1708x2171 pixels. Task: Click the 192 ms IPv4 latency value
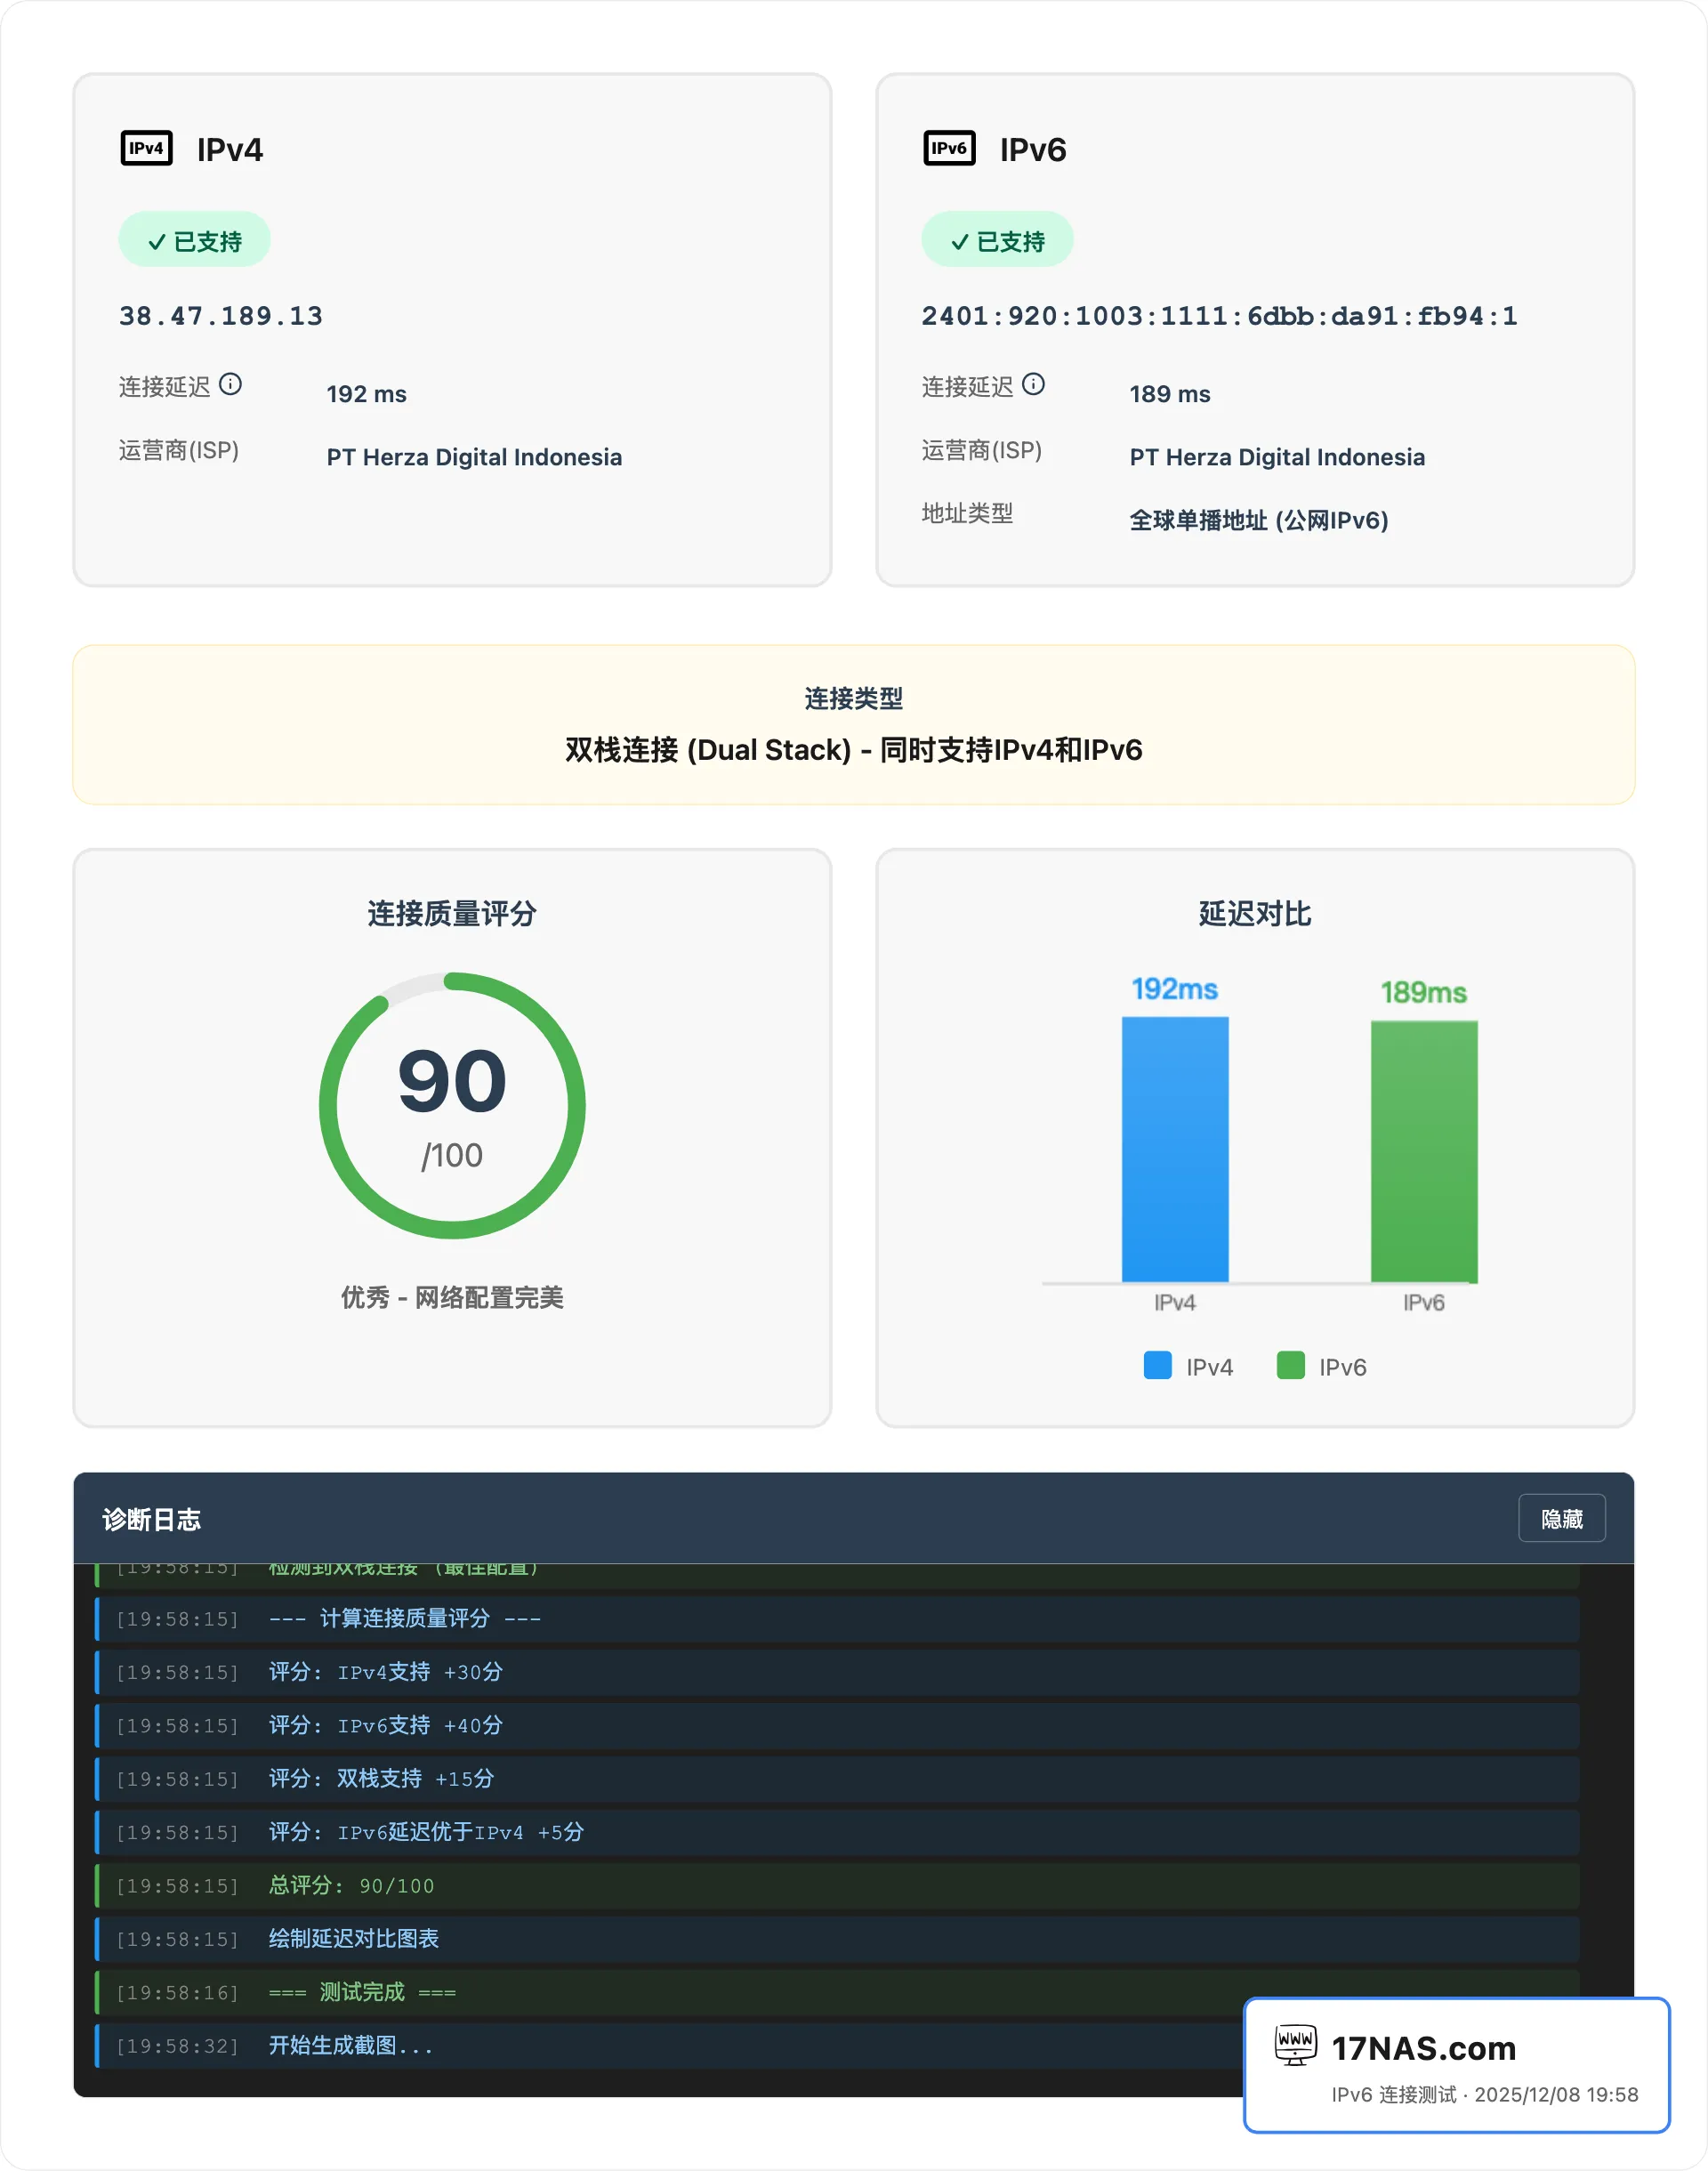(x=366, y=394)
